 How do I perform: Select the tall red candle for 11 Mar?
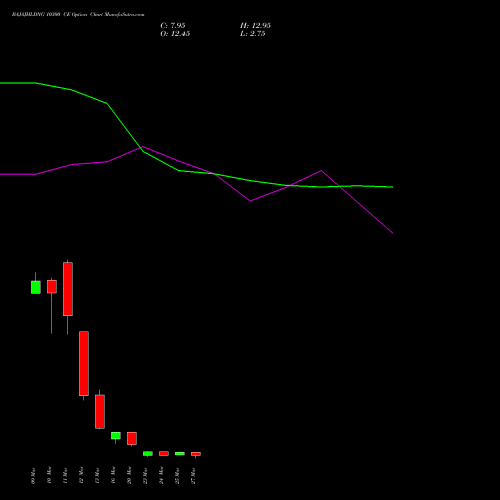pyautogui.click(x=68, y=289)
